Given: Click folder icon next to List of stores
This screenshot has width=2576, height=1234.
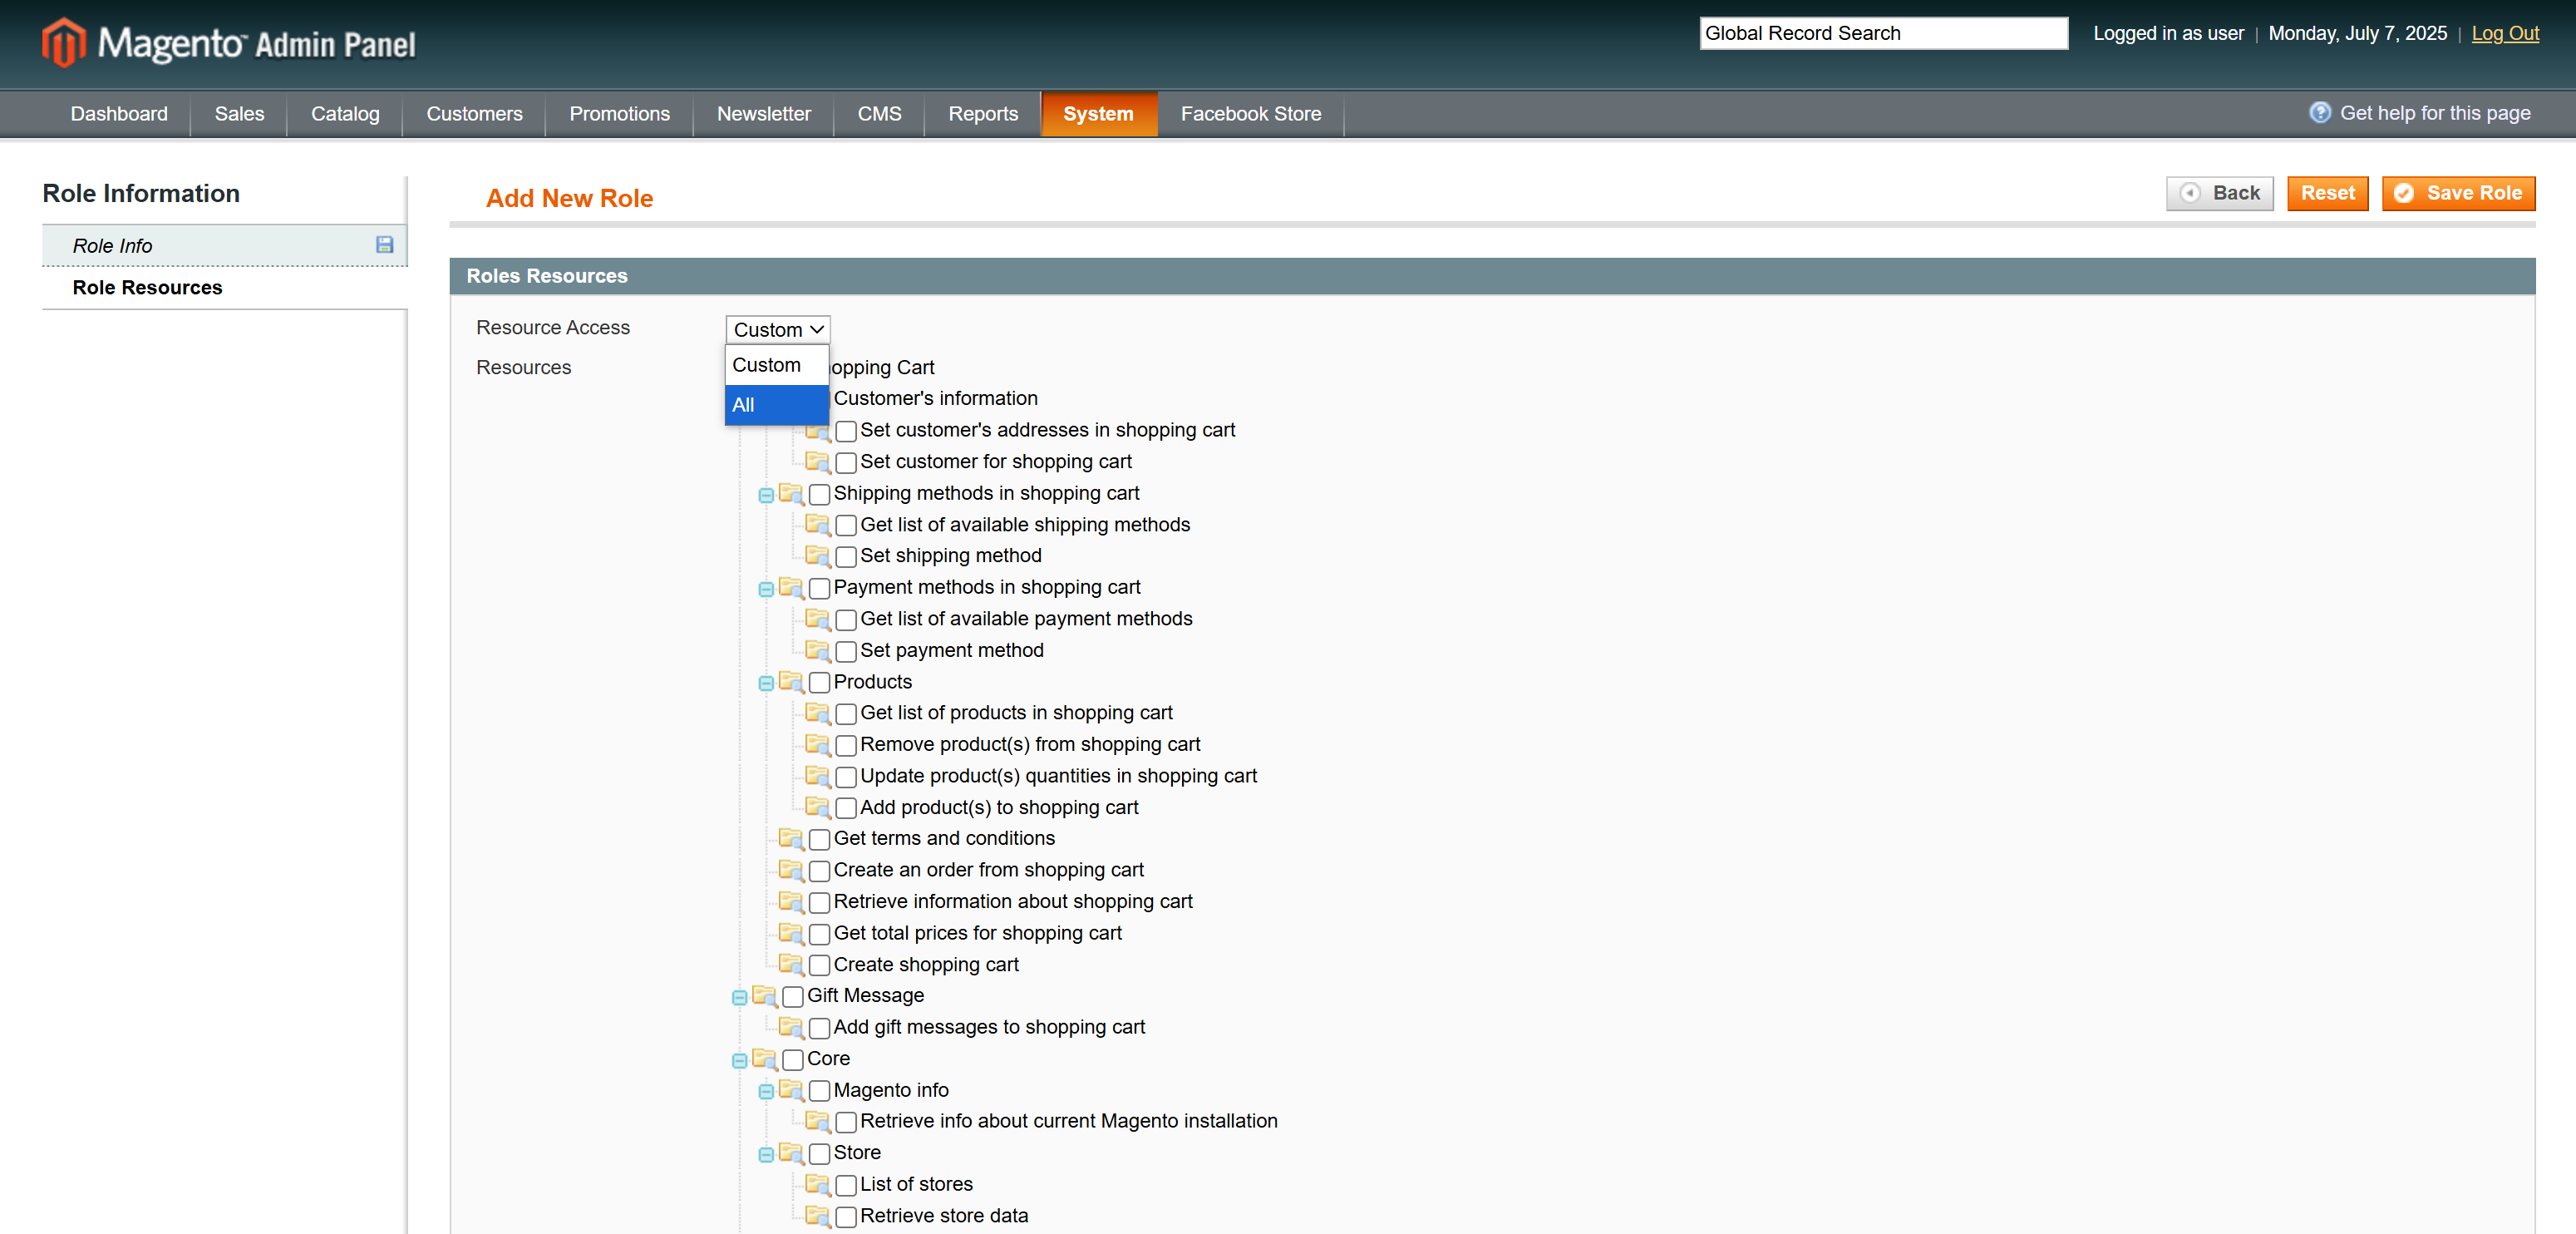Looking at the screenshot, I should [818, 1185].
